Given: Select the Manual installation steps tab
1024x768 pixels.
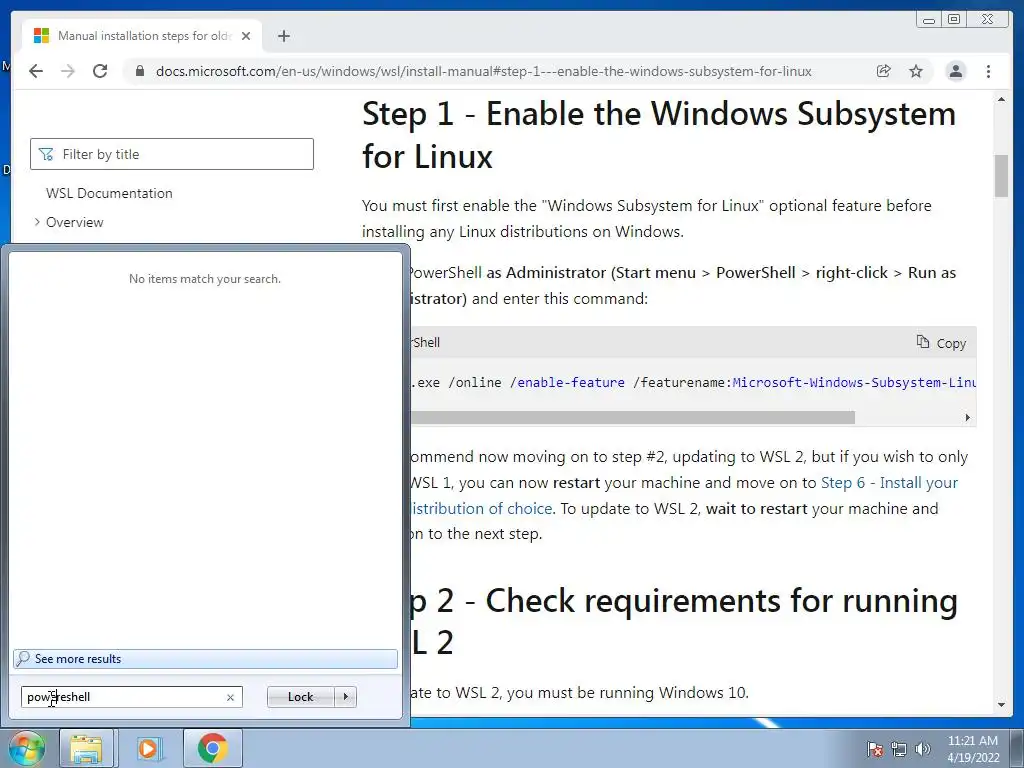Looking at the screenshot, I should pos(142,36).
